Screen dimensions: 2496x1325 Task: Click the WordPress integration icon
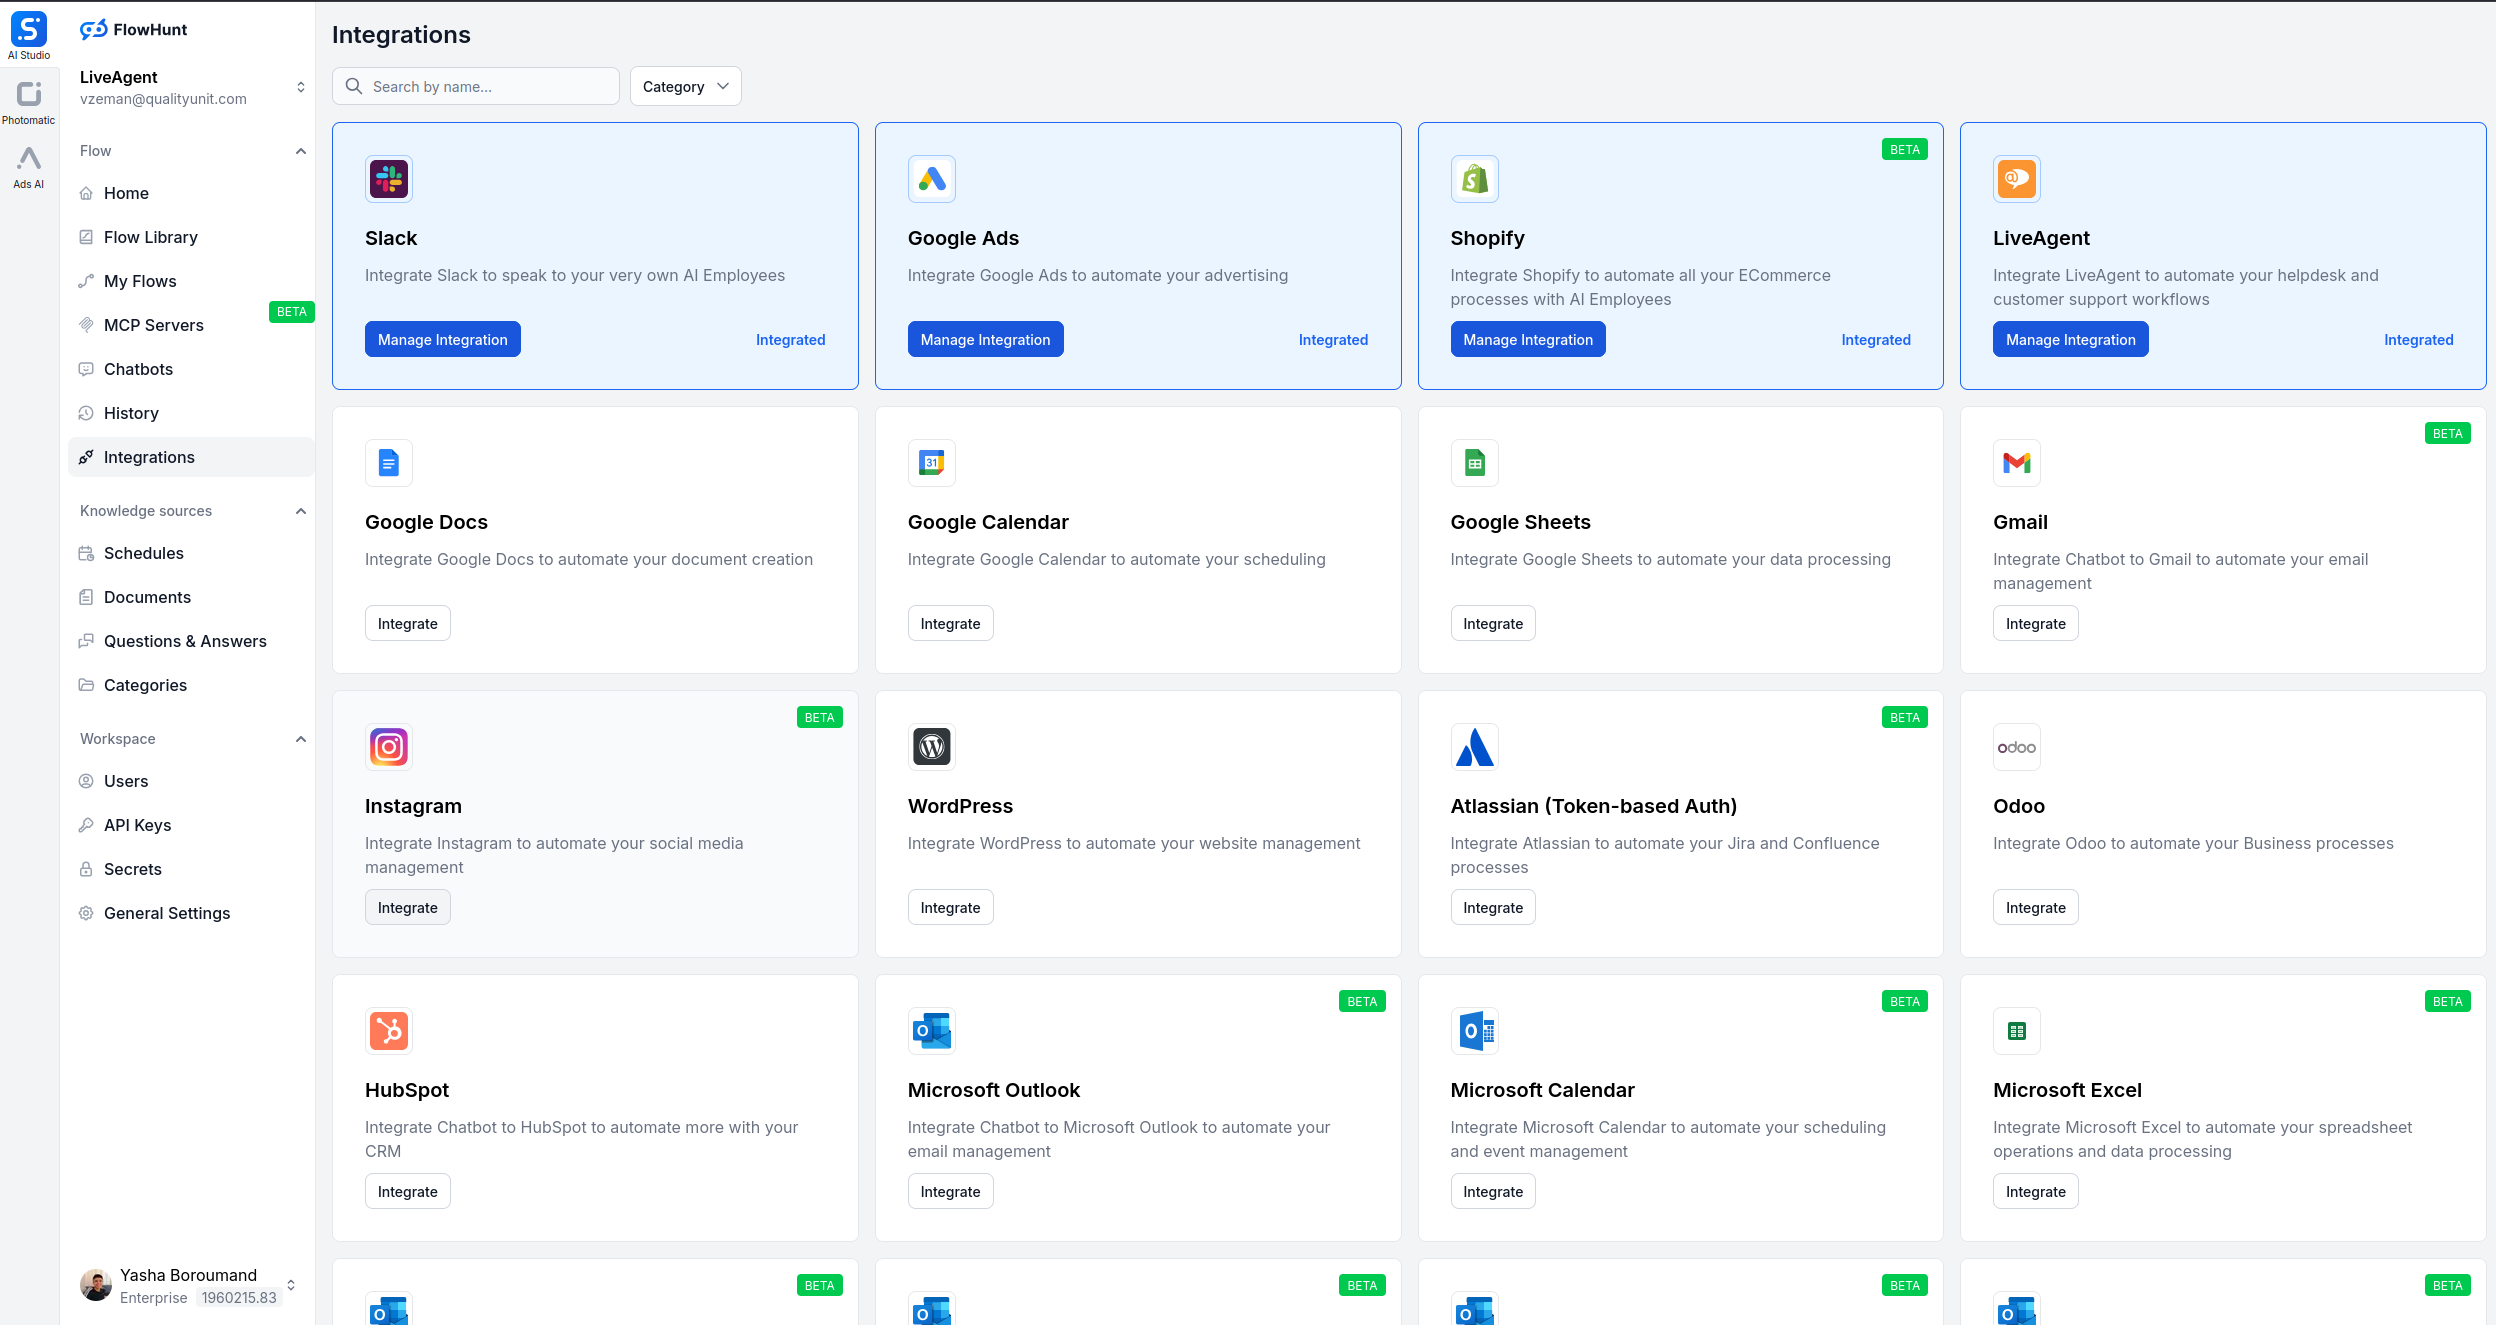click(x=931, y=747)
